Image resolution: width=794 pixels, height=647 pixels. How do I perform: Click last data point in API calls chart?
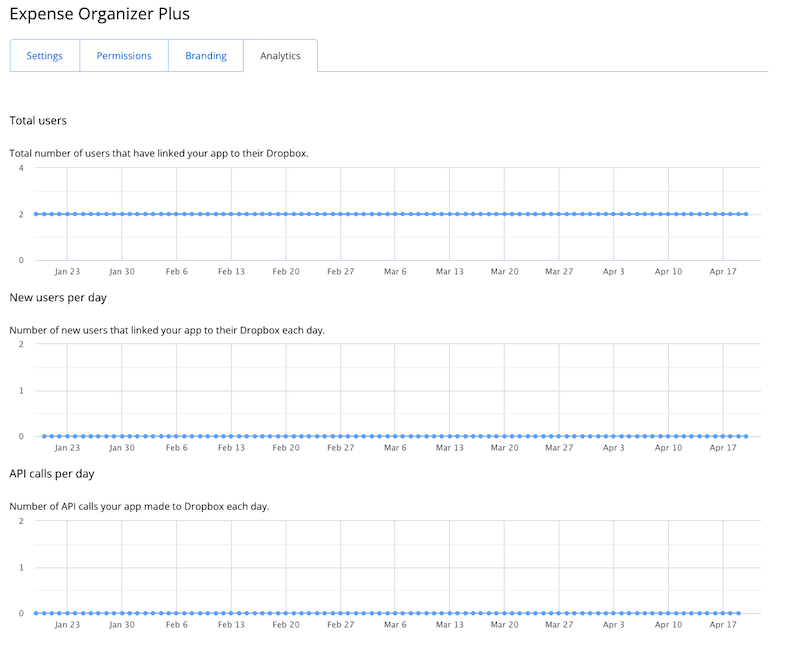[738, 613]
